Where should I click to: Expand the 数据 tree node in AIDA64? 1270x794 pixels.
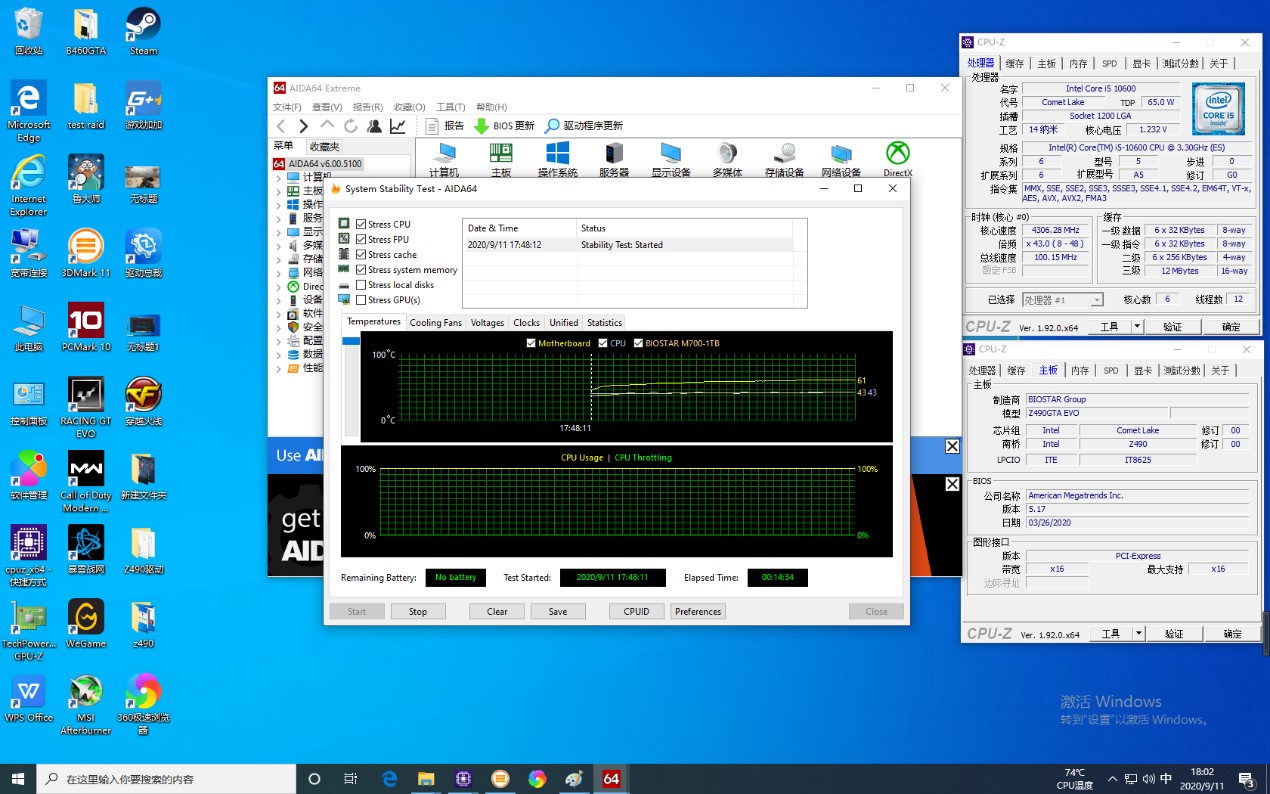tap(279, 354)
